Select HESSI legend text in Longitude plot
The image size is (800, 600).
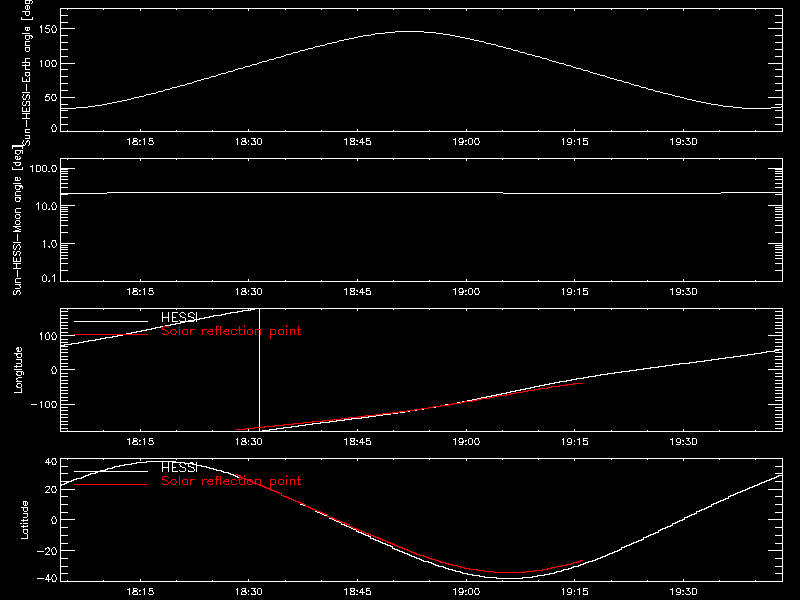tap(179, 317)
